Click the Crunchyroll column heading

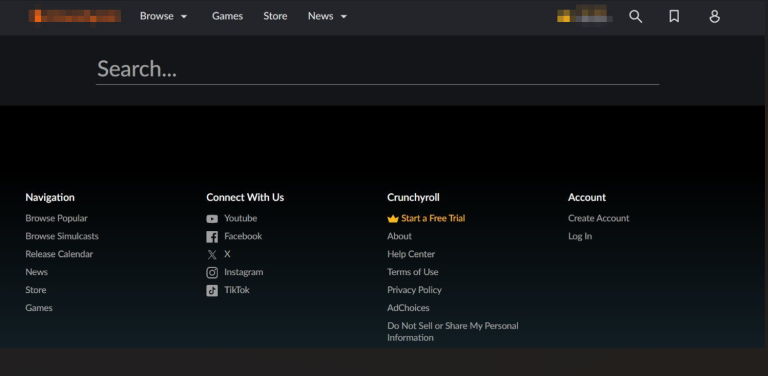pyautogui.click(x=413, y=197)
